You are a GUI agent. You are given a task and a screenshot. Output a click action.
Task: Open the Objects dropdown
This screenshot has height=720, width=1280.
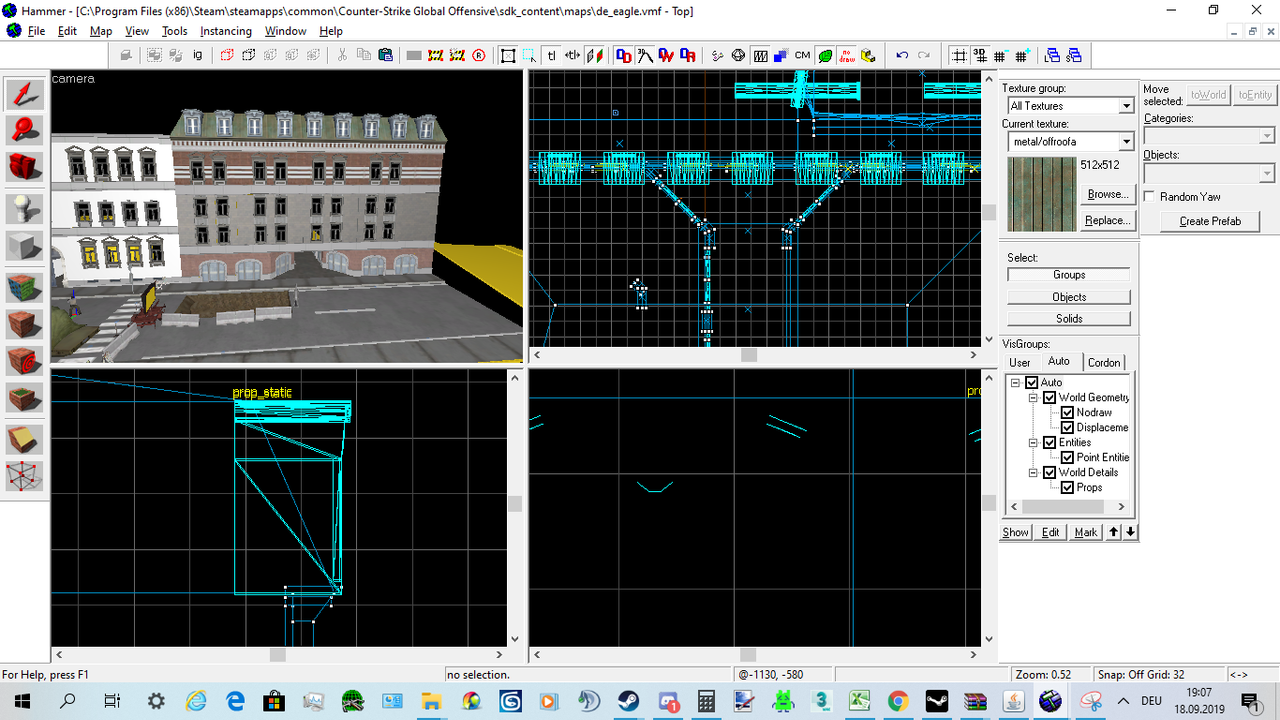coord(1267,173)
